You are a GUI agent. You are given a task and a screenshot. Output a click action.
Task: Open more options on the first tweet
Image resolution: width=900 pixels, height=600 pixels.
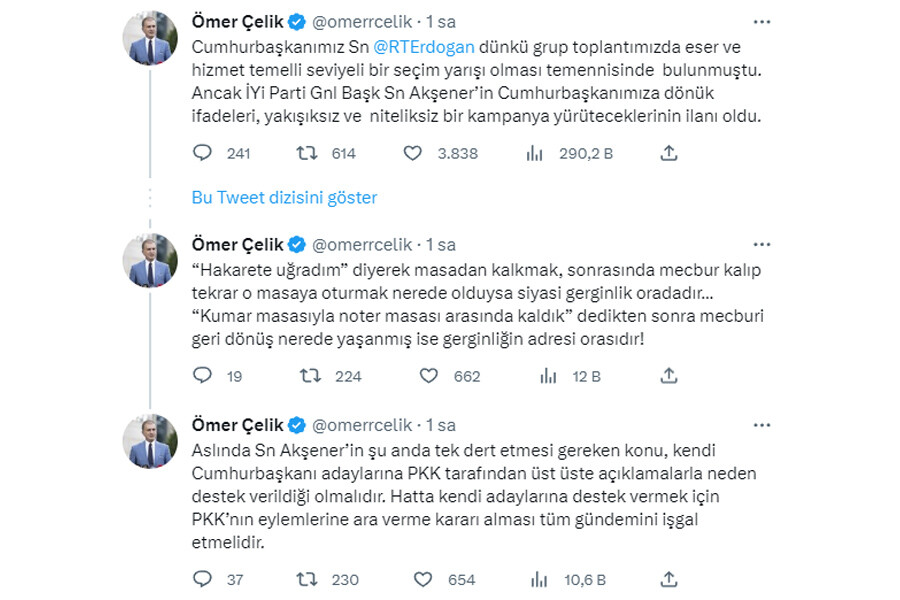[x=762, y=21]
